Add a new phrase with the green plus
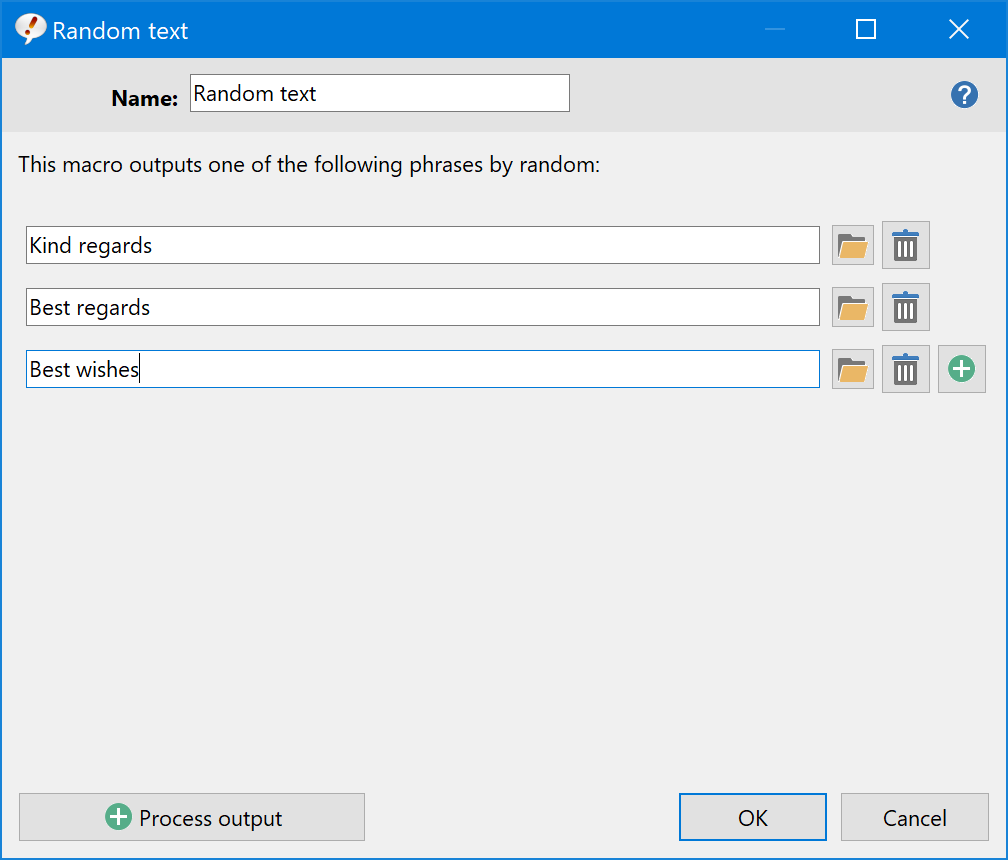This screenshot has width=1008, height=860. 961,370
